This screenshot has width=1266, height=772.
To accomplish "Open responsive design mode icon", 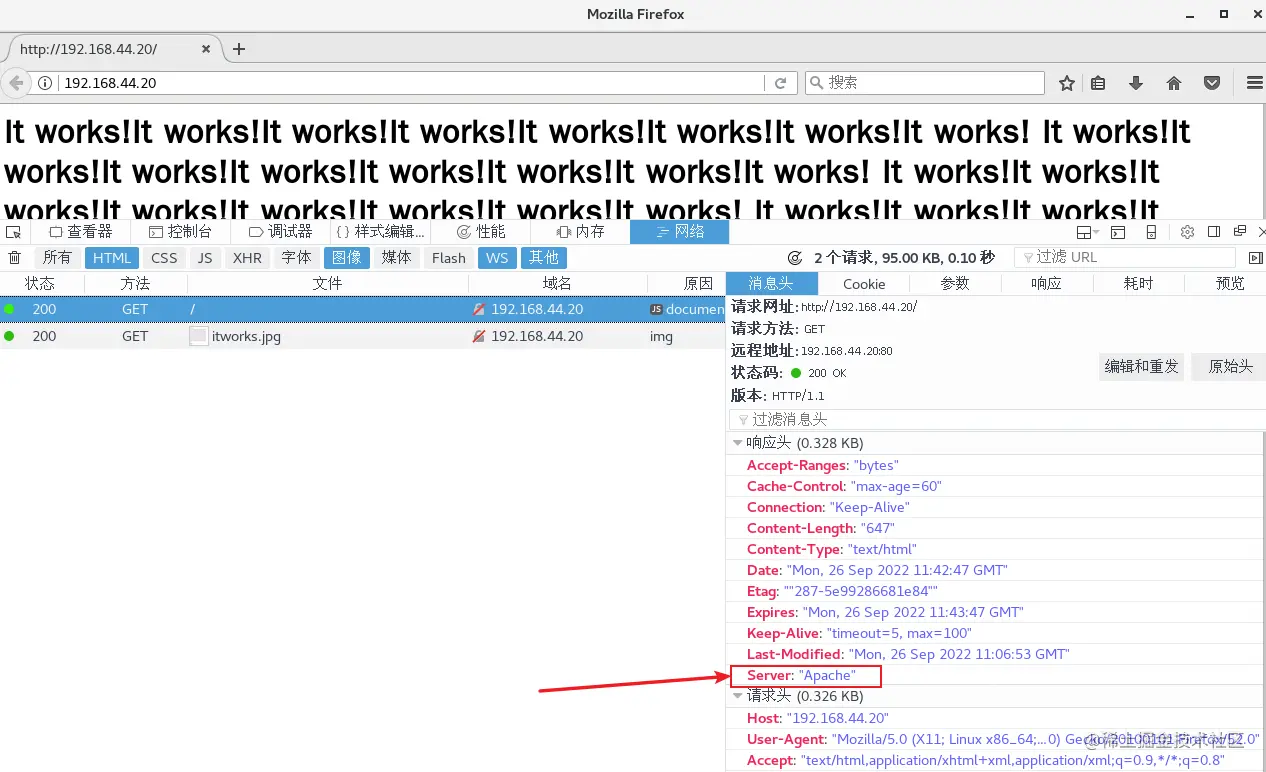I will 1151,232.
